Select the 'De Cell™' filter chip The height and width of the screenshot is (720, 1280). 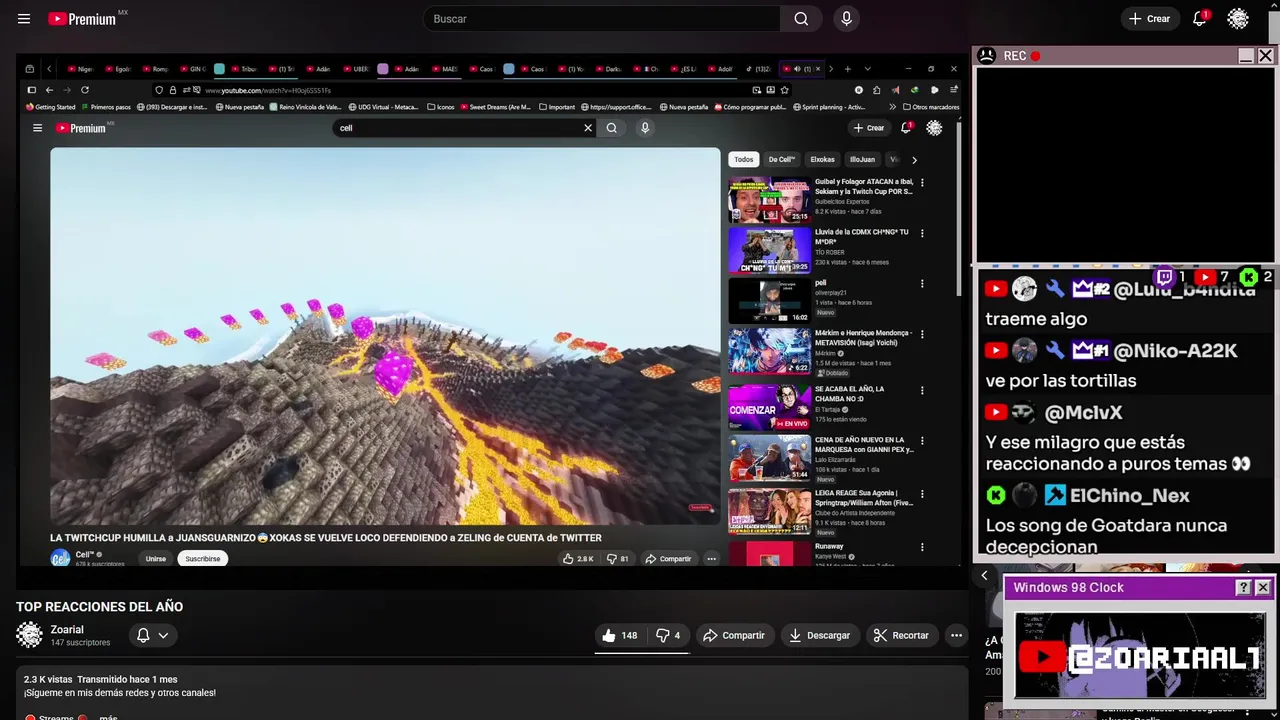[x=782, y=159]
